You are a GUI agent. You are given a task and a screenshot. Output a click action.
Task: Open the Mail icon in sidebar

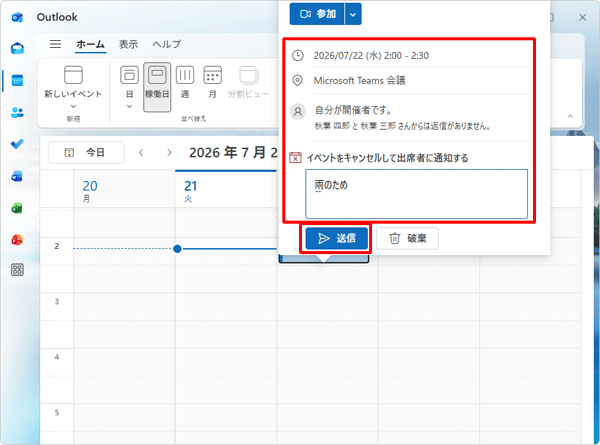click(17, 49)
